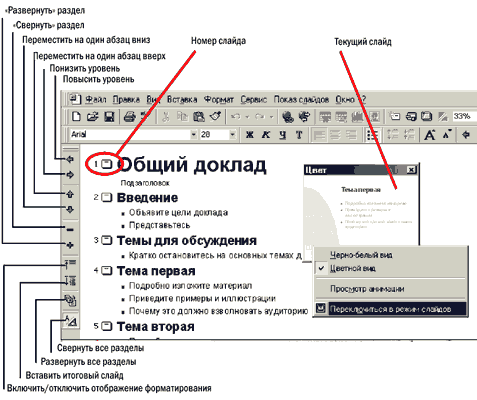The width and height of the screenshot is (477, 400).
Task: Click the Redo arrow icon
Action: [260, 116]
